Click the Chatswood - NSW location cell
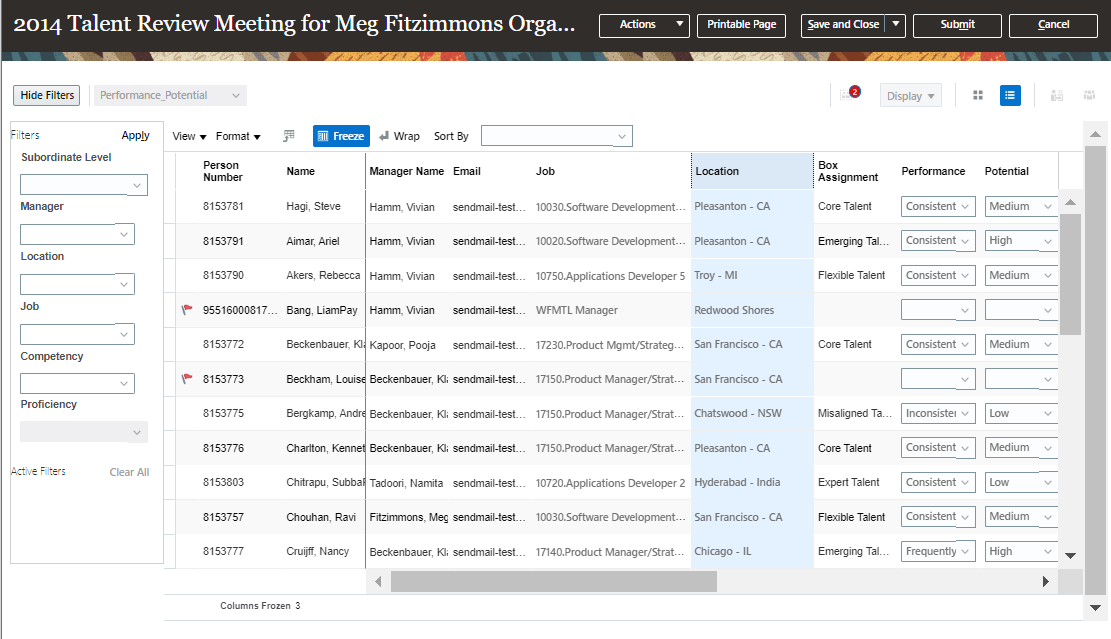Screen dimensions: 1111x639 738,413
